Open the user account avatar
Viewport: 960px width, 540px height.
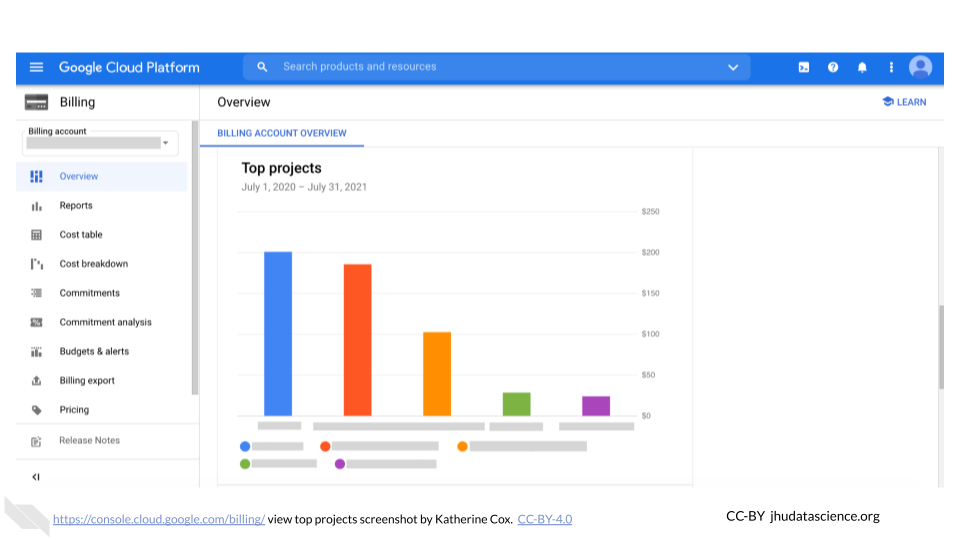pos(920,67)
